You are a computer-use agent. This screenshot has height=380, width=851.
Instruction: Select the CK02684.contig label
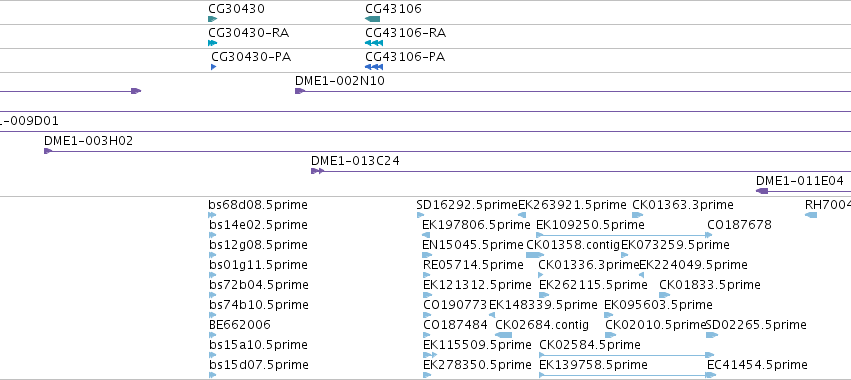542,325
